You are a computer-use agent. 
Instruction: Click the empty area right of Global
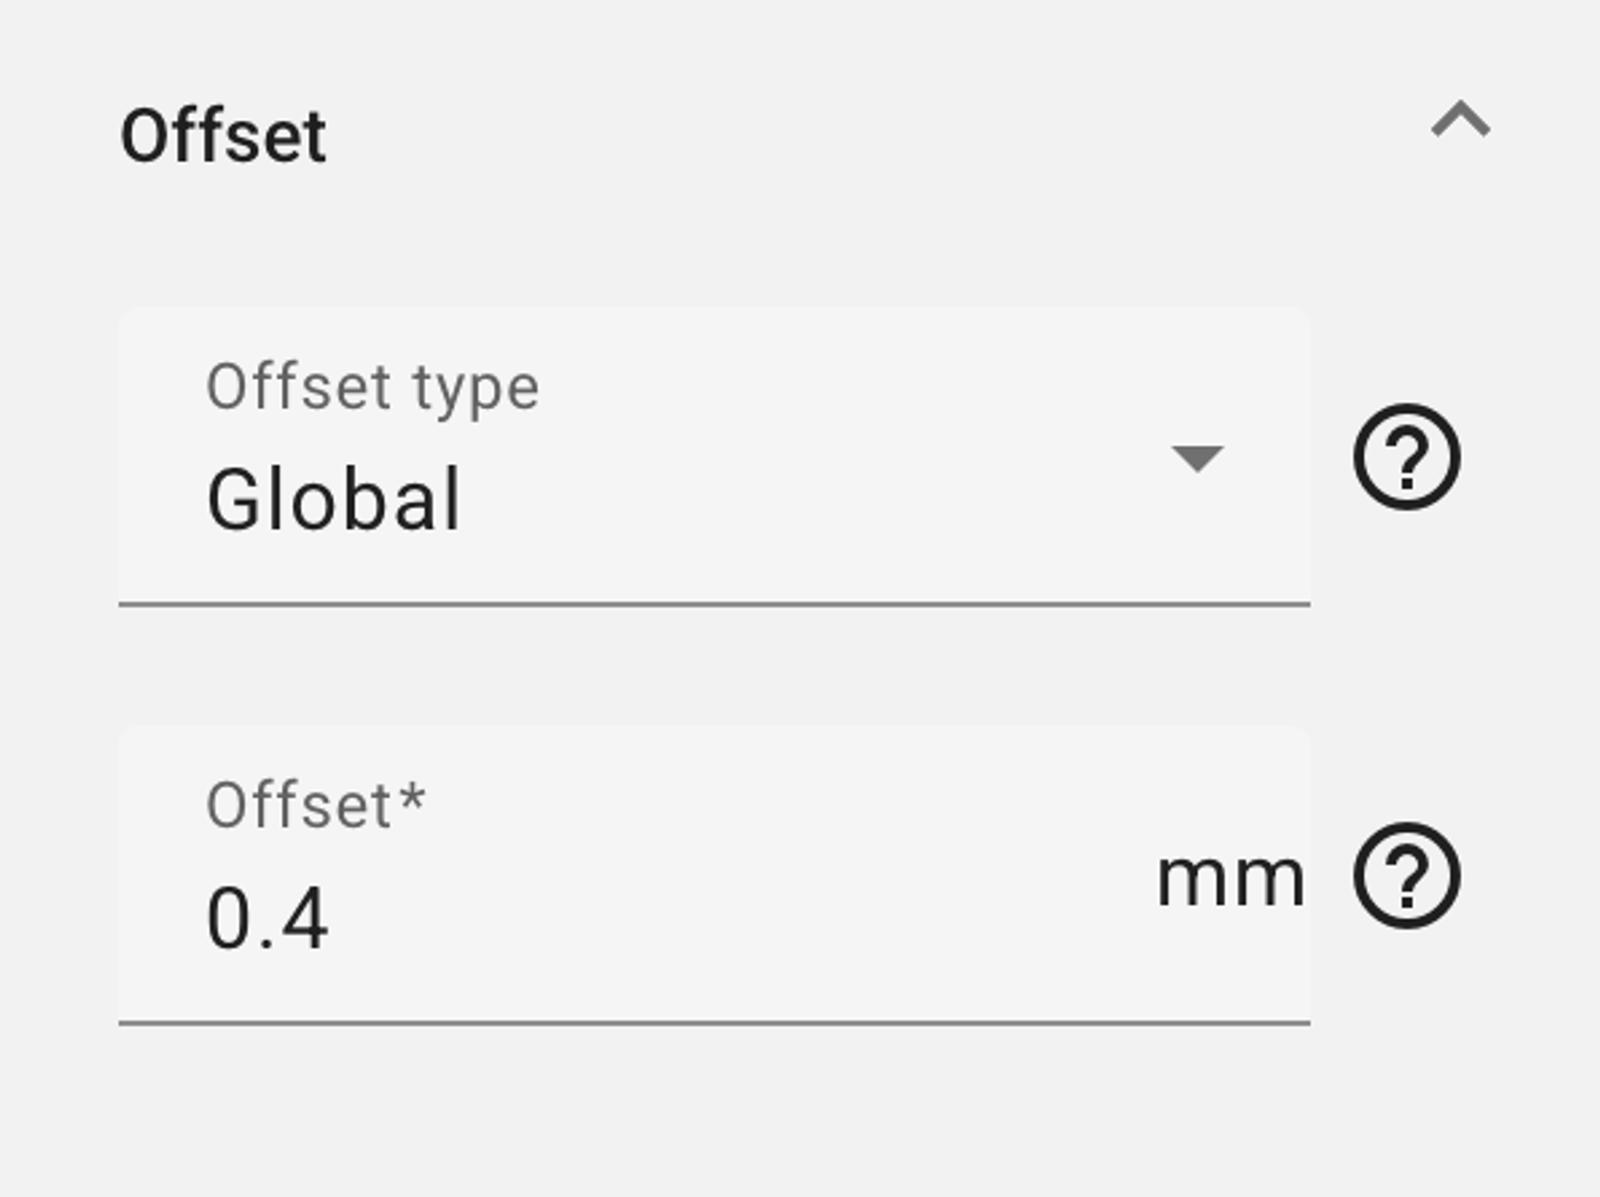pos(800,500)
